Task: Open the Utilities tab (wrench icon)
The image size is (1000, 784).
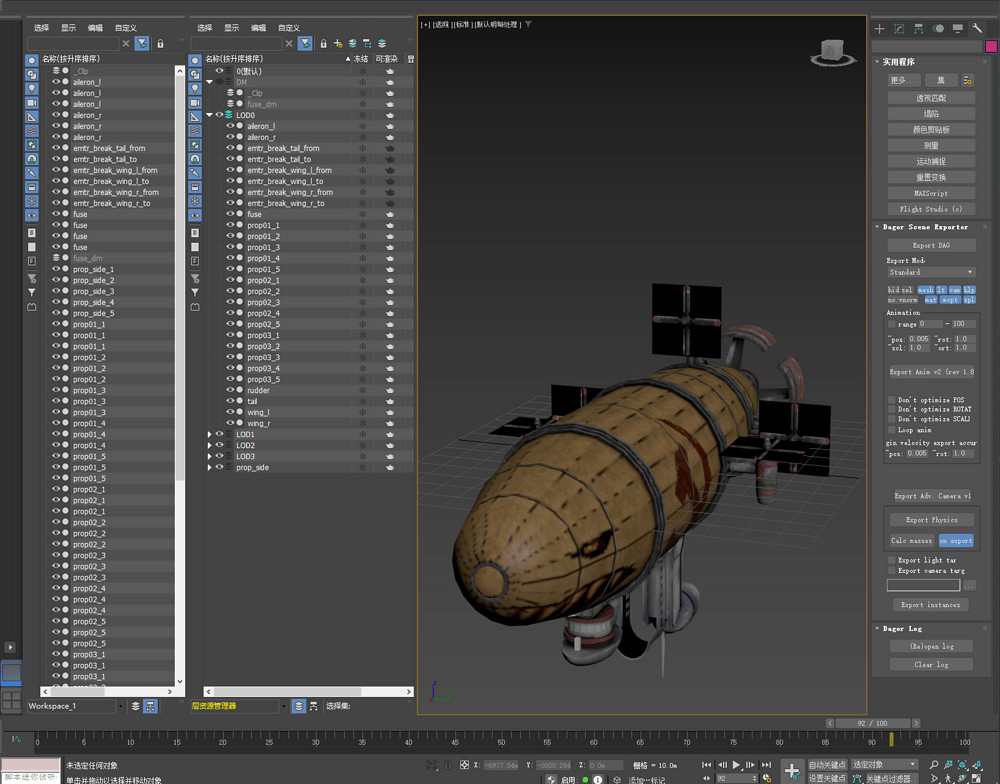Action: tap(977, 29)
